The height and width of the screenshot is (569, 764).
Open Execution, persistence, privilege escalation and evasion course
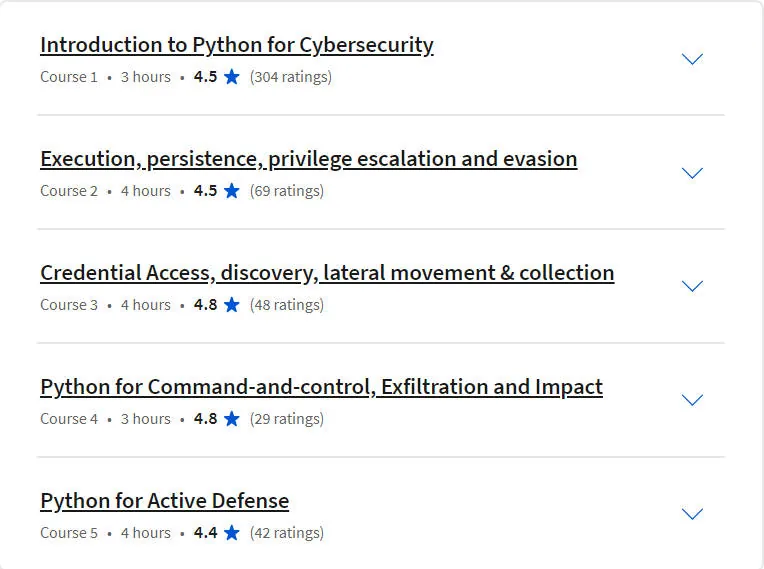point(309,159)
